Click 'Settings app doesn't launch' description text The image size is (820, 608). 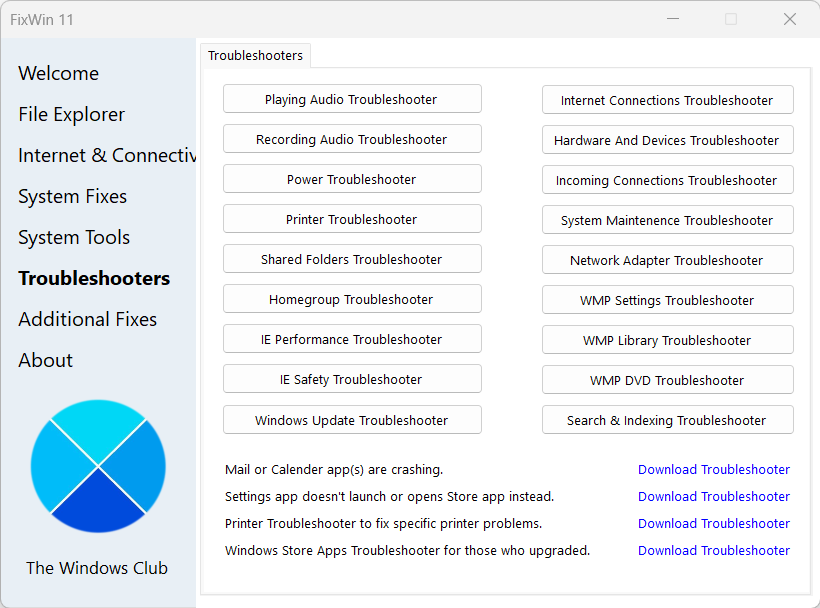(389, 496)
